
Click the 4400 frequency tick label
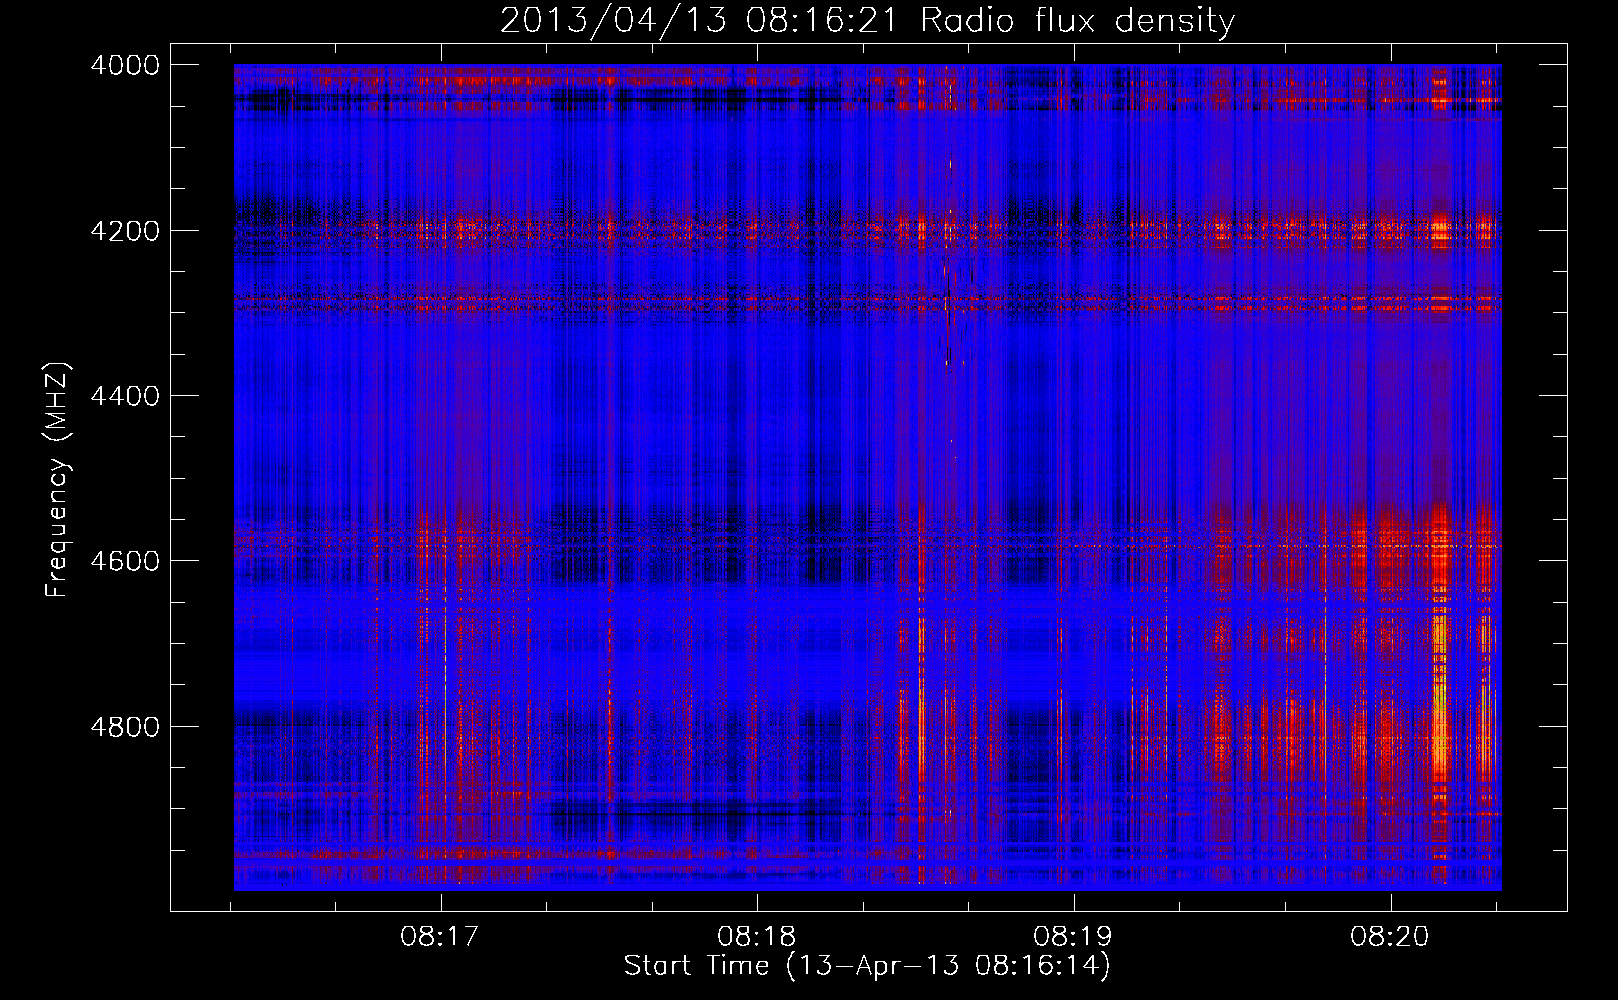point(125,396)
